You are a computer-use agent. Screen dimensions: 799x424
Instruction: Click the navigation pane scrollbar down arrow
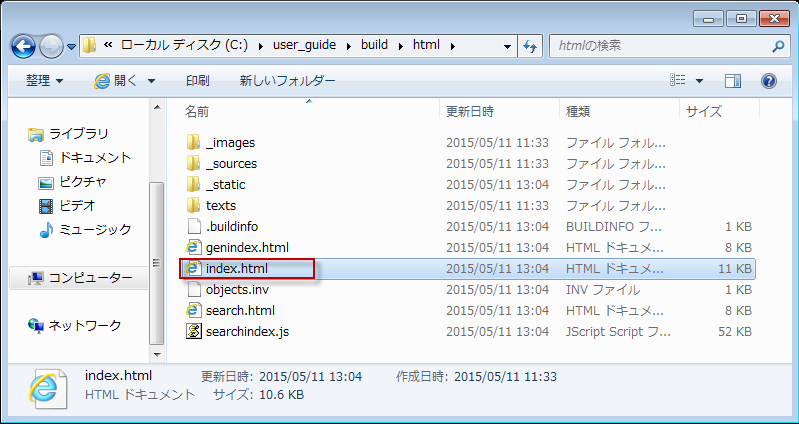[x=157, y=354]
